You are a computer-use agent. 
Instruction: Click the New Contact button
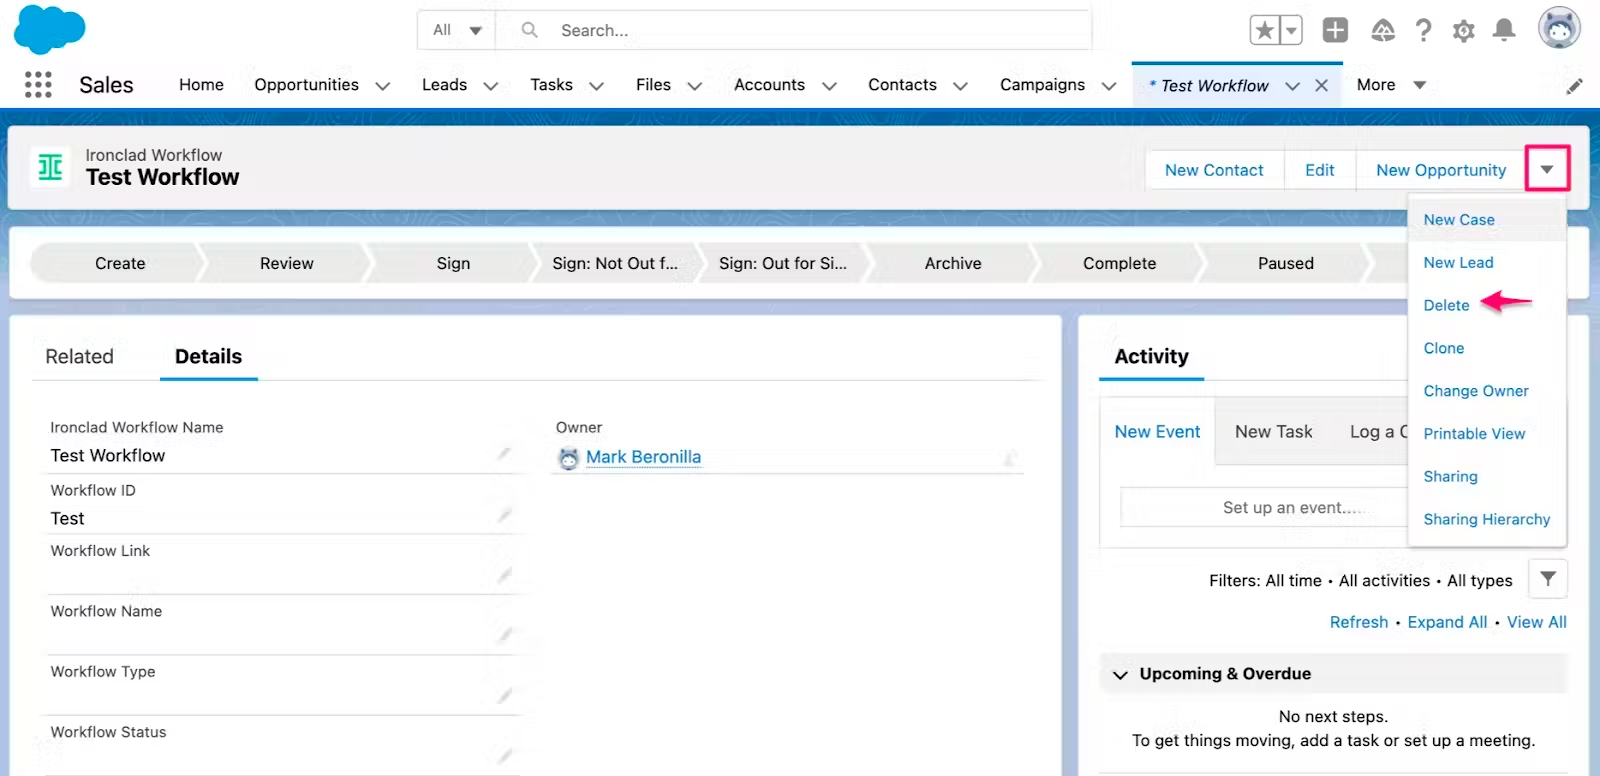pos(1213,170)
